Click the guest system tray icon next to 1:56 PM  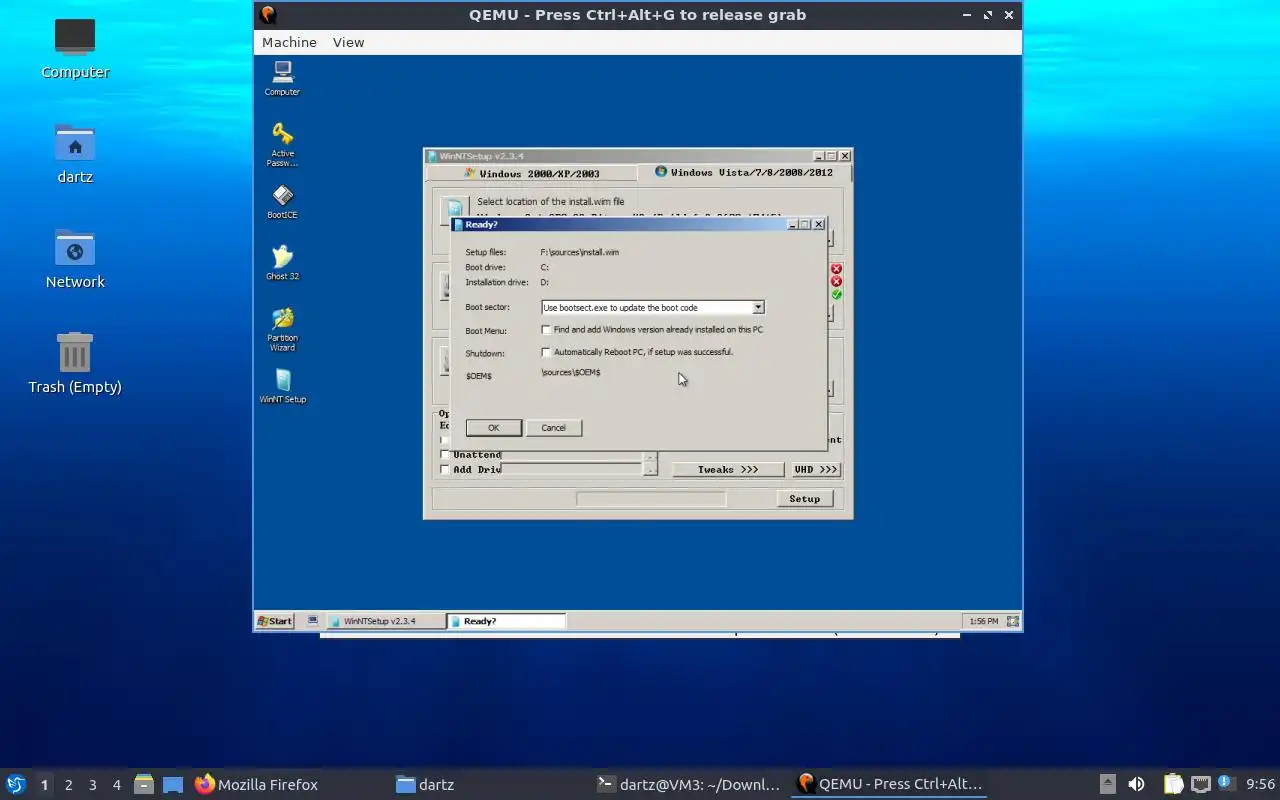click(x=1012, y=621)
